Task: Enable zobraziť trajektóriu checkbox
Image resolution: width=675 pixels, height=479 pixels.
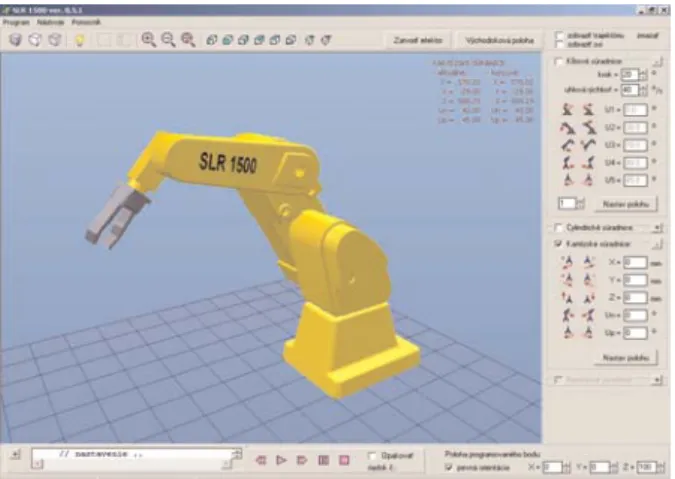Action: coord(560,35)
